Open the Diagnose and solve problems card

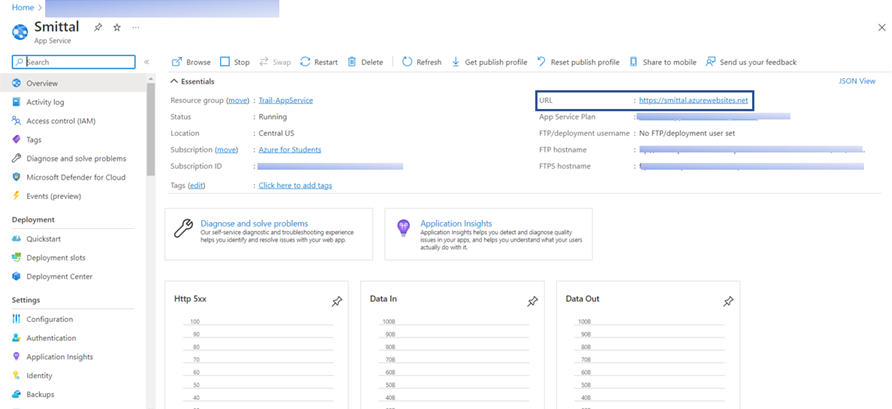[x=269, y=234]
